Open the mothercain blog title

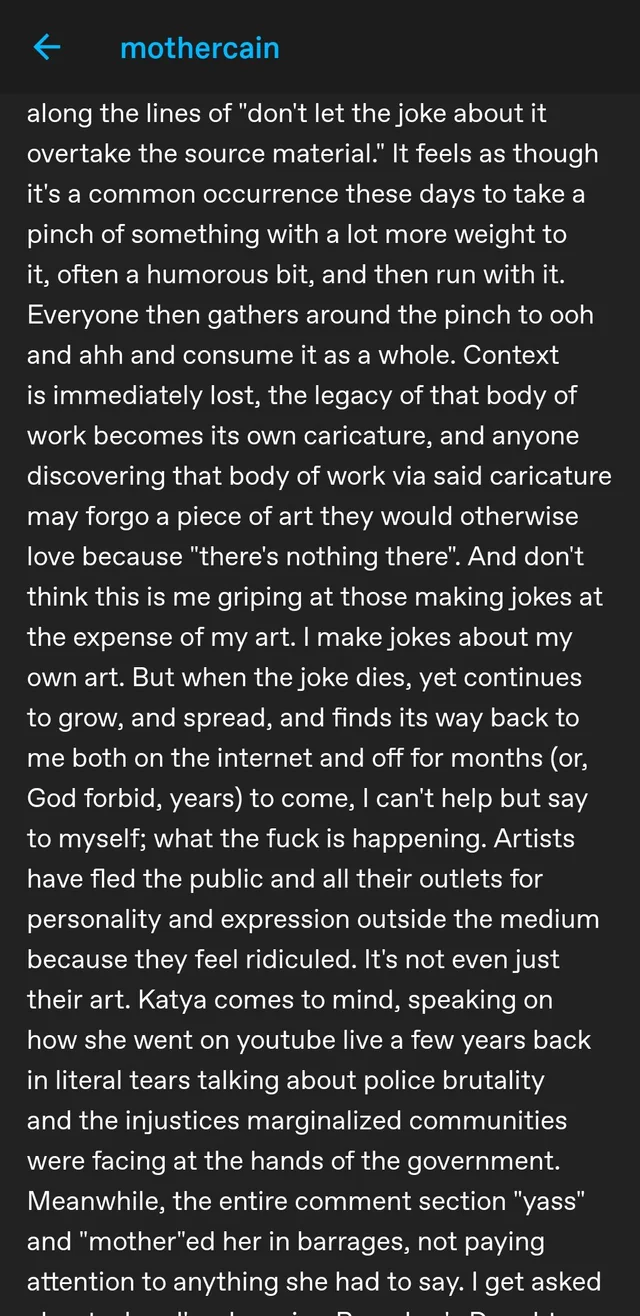point(199,47)
